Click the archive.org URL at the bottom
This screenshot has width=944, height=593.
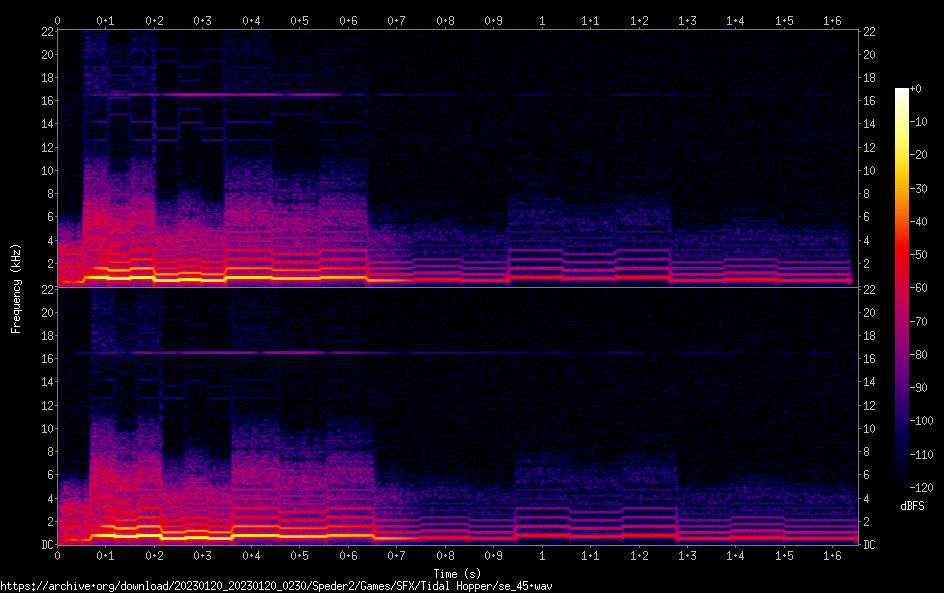pyautogui.click(x=276, y=585)
